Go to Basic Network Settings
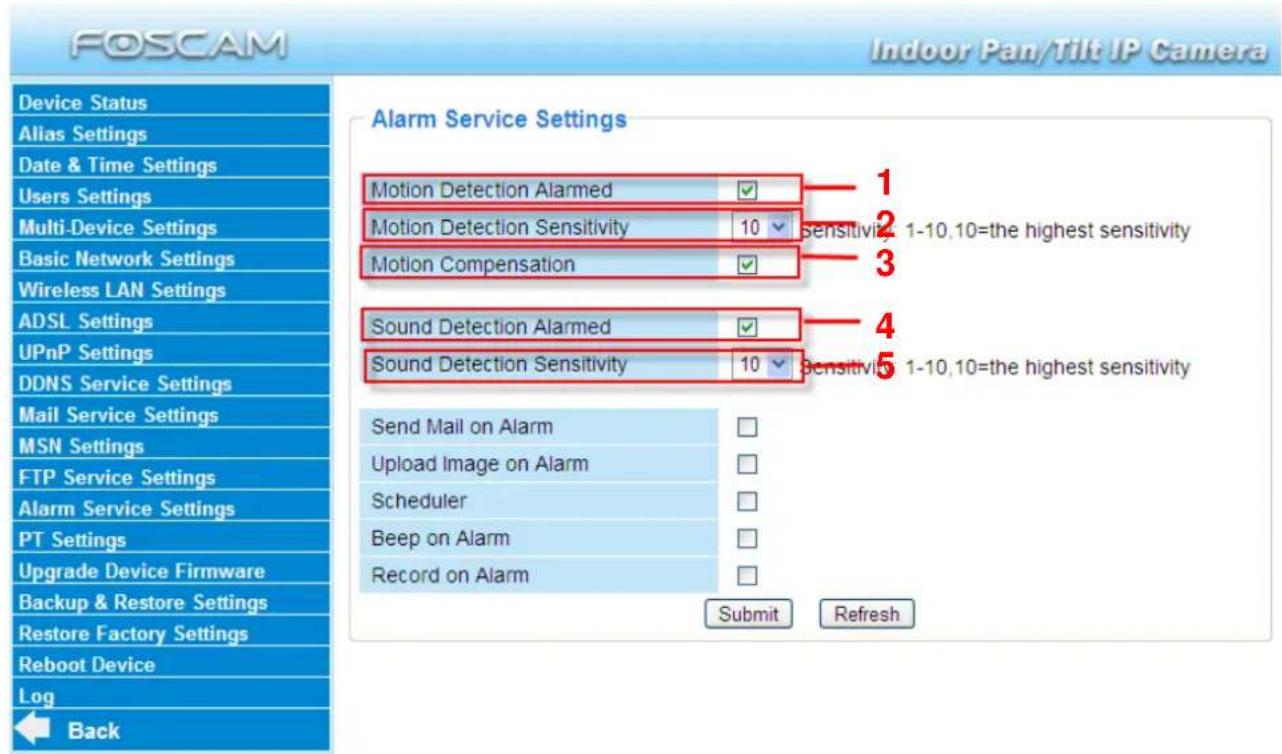This screenshot has width=1282, height=754. pyautogui.click(x=170, y=258)
